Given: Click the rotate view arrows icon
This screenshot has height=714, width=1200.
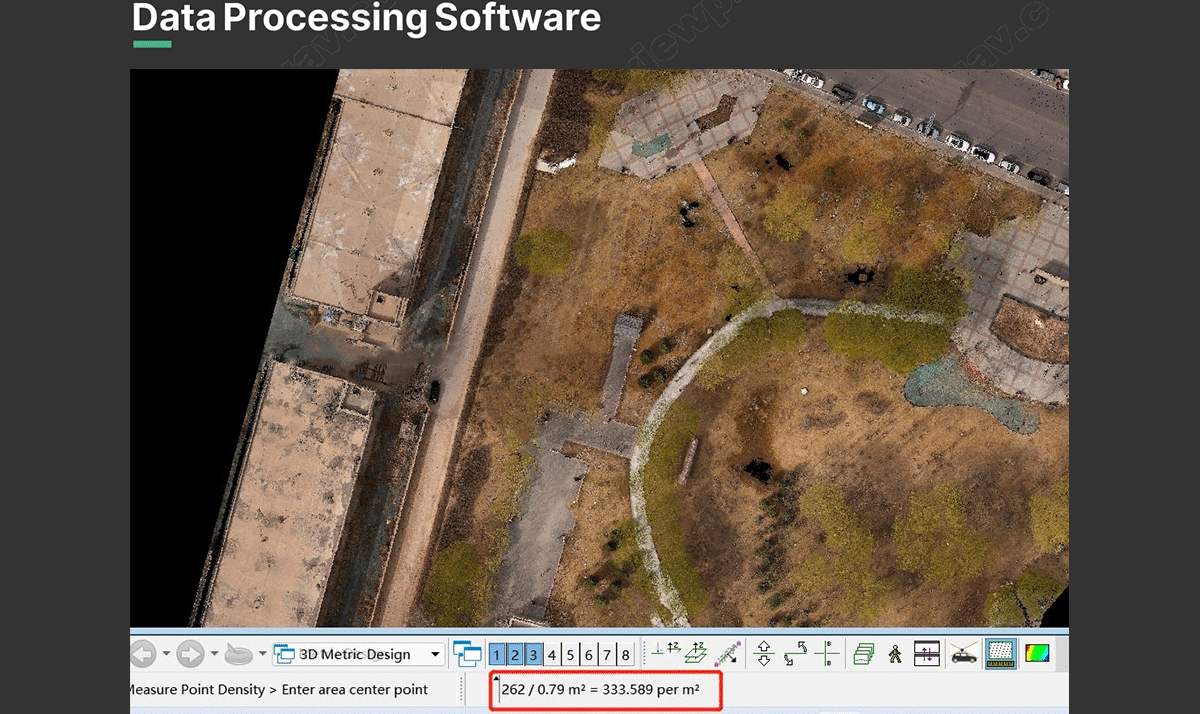Looking at the screenshot, I should 796,655.
